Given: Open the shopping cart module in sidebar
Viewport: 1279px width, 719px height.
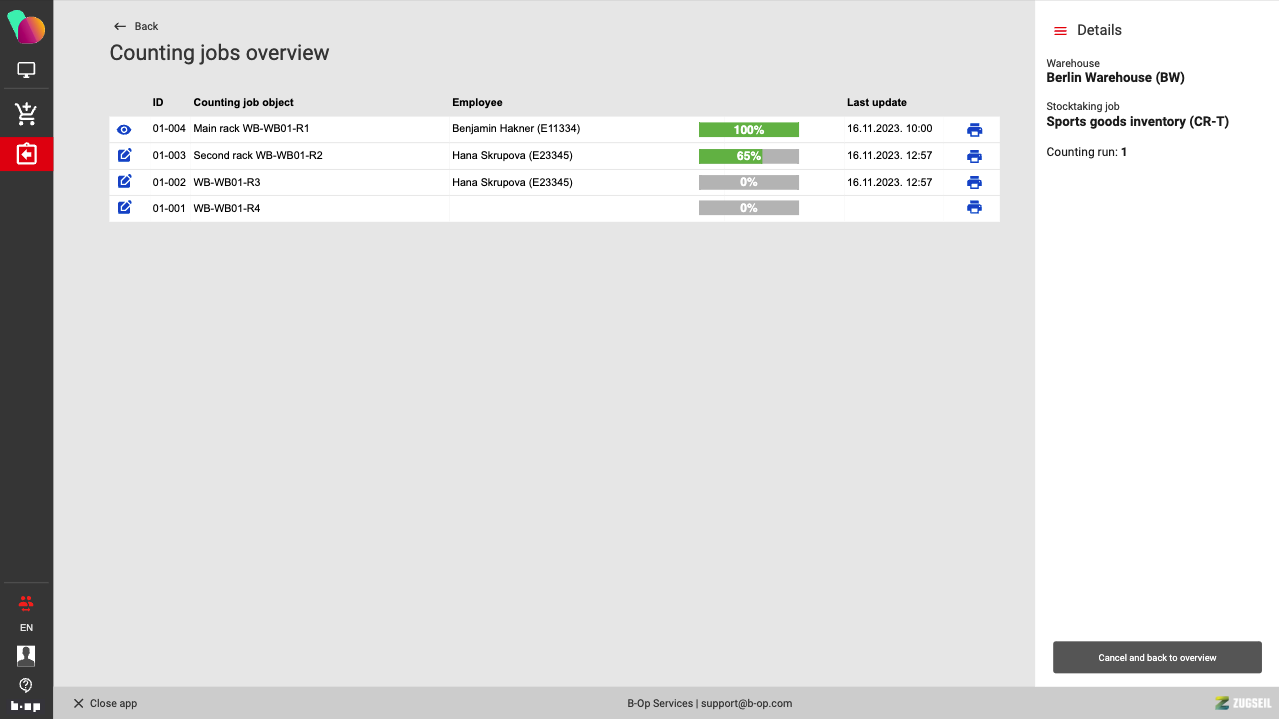Looking at the screenshot, I should pyautogui.click(x=26, y=114).
